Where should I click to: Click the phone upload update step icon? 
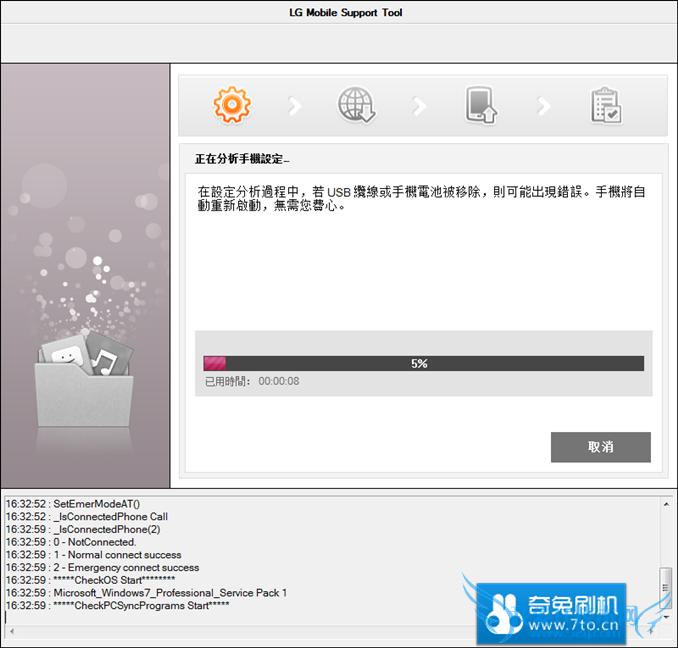click(x=481, y=105)
